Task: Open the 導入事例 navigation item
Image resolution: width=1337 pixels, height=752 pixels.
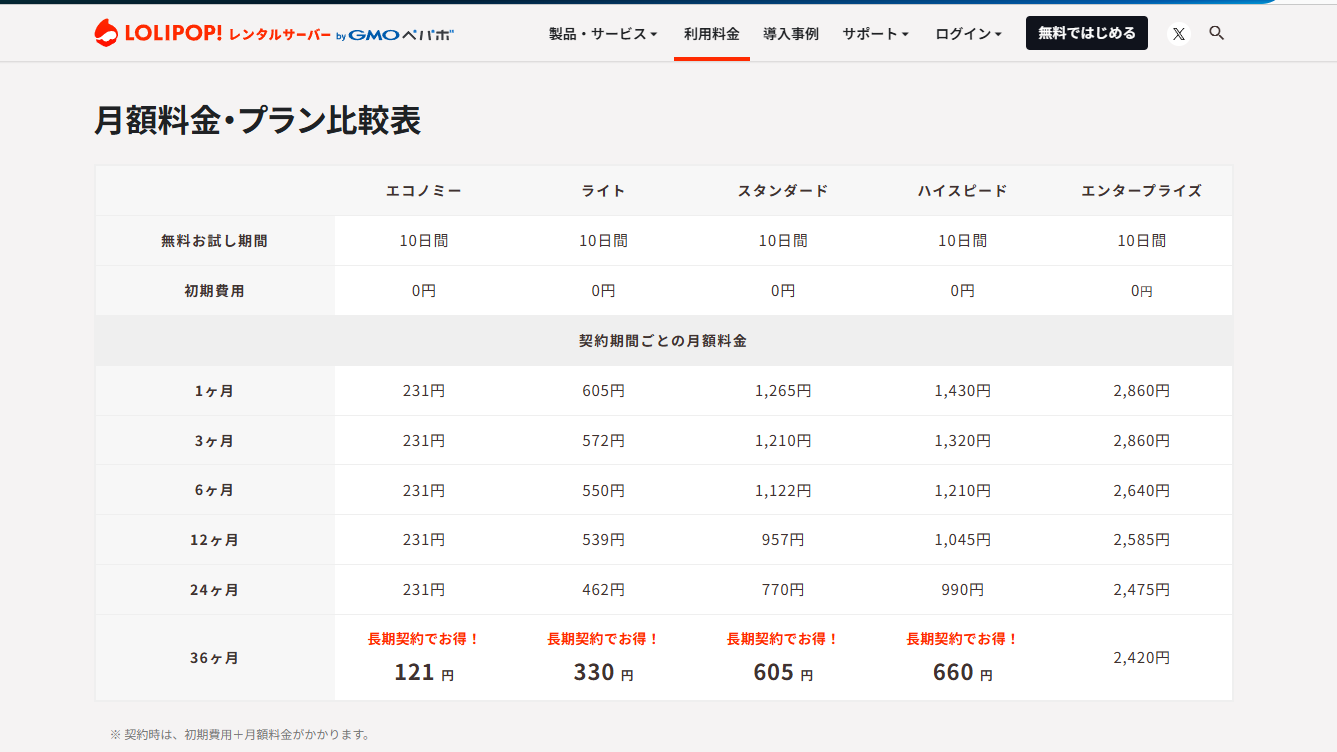Action: click(790, 34)
